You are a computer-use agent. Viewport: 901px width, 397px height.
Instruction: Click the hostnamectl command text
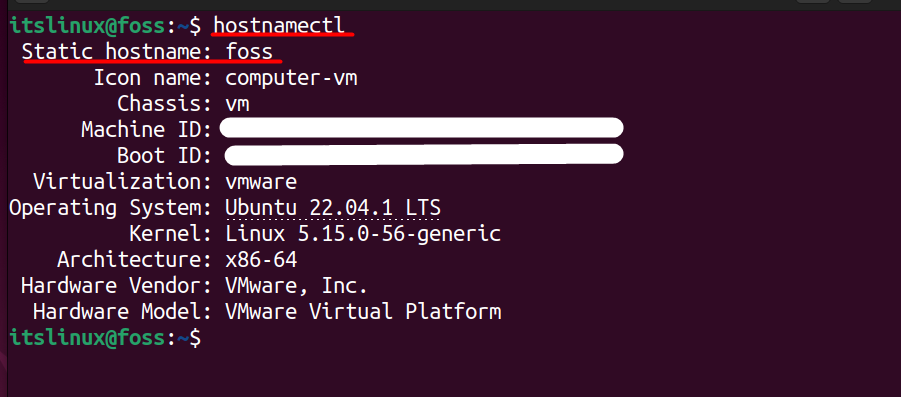(x=279, y=26)
